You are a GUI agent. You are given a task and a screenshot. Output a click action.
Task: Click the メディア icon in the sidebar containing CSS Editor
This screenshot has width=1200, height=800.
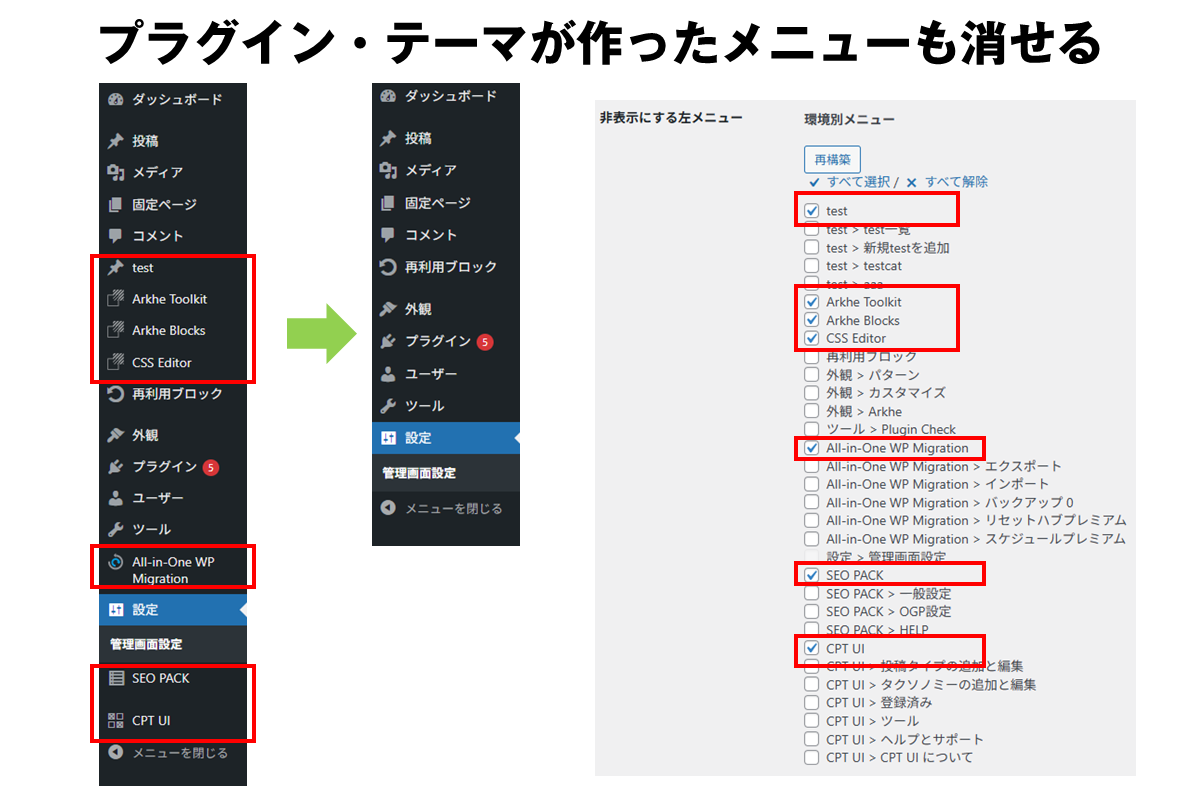115,173
